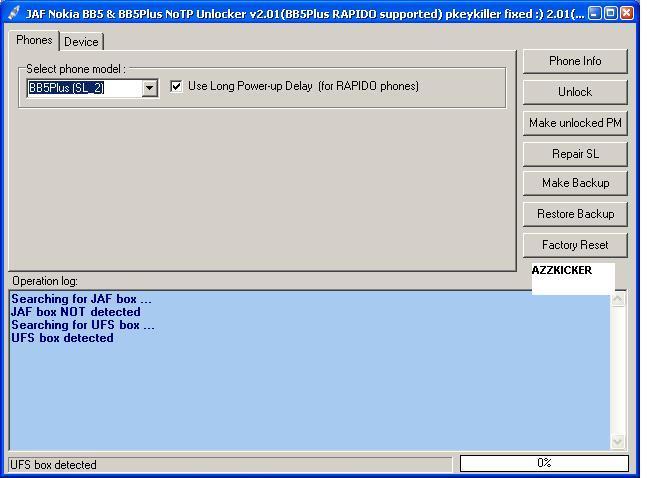651x478 pixels.
Task: Click the status bar 'UFS box detected' text
Action: coord(53,465)
